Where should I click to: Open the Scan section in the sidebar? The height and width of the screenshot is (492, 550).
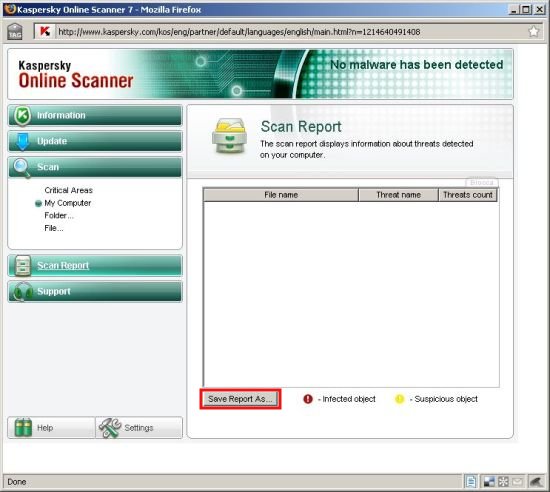click(x=95, y=167)
